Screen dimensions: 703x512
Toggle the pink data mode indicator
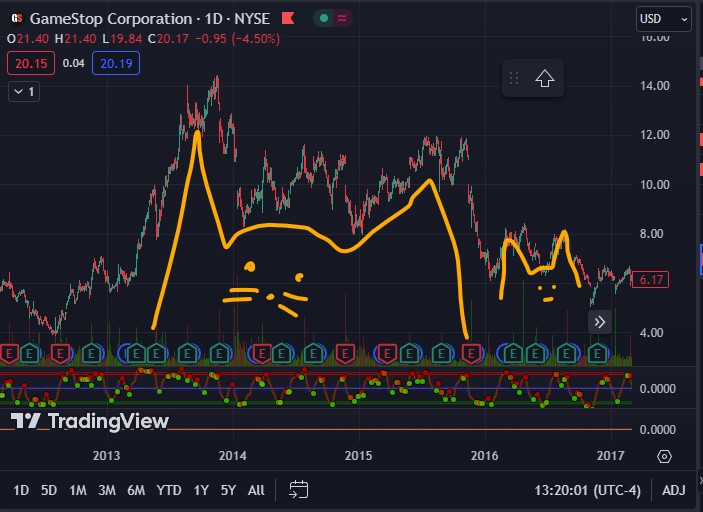(343, 19)
